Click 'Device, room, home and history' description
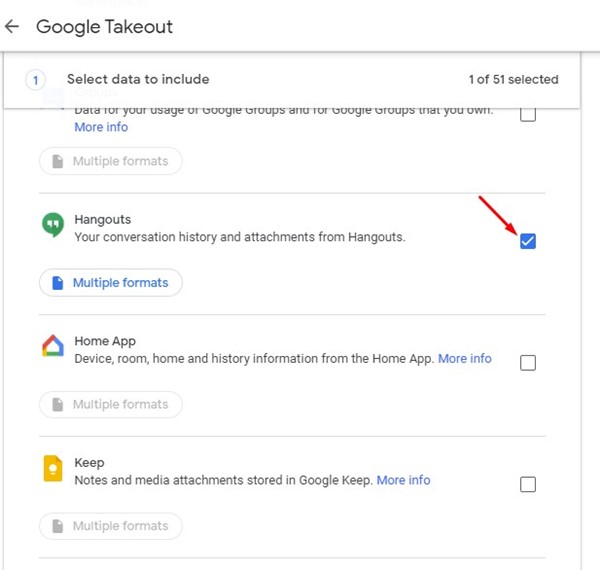The image size is (600, 570). coord(254,358)
